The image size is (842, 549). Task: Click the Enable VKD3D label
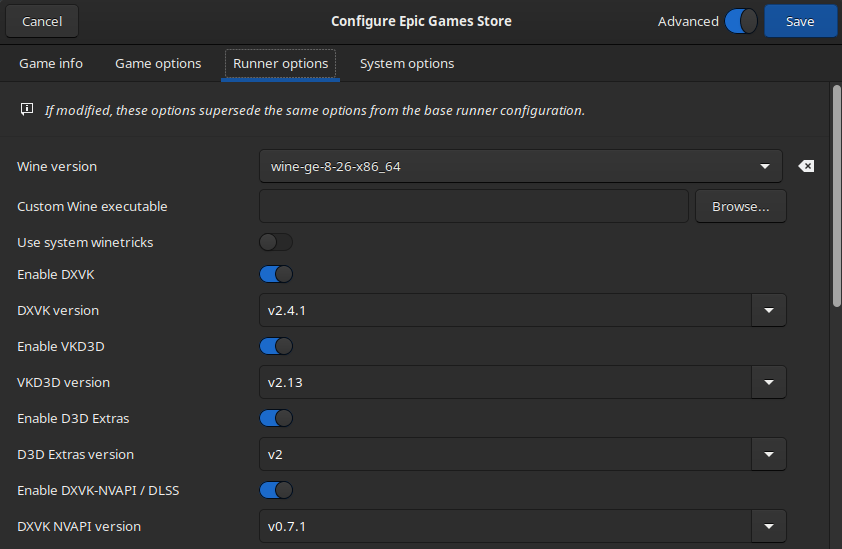click(61, 346)
